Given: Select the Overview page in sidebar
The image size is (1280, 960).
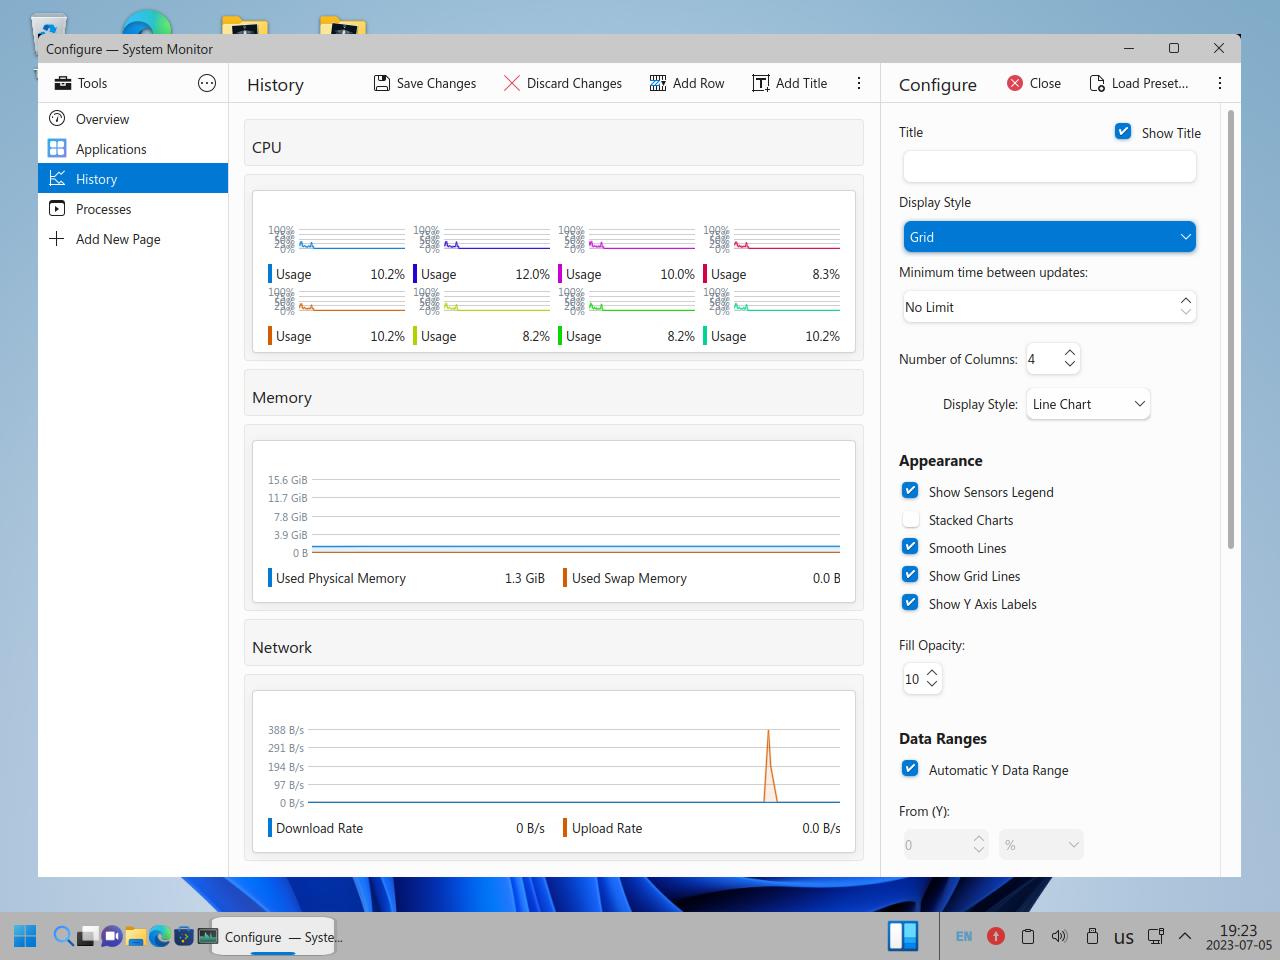Looking at the screenshot, I should pyautogui.click(x=102, y=119).
